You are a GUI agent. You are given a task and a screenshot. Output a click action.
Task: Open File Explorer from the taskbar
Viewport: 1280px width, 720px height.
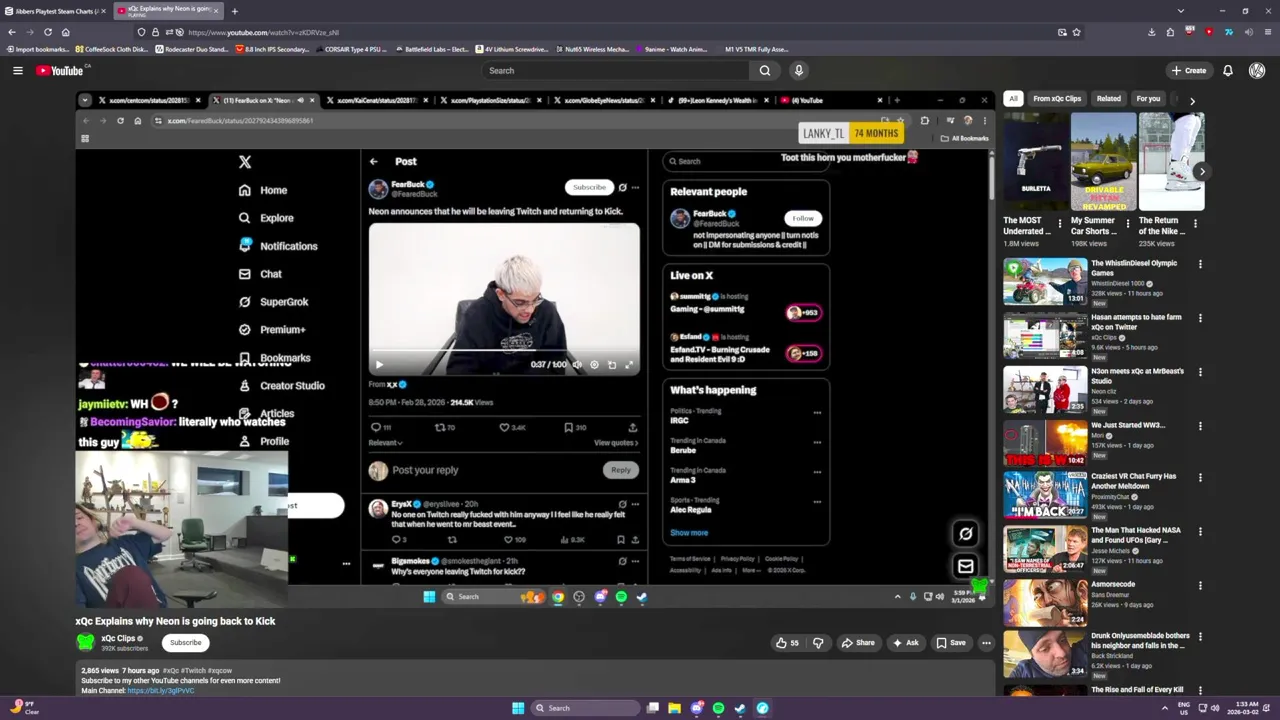point(674,708)
